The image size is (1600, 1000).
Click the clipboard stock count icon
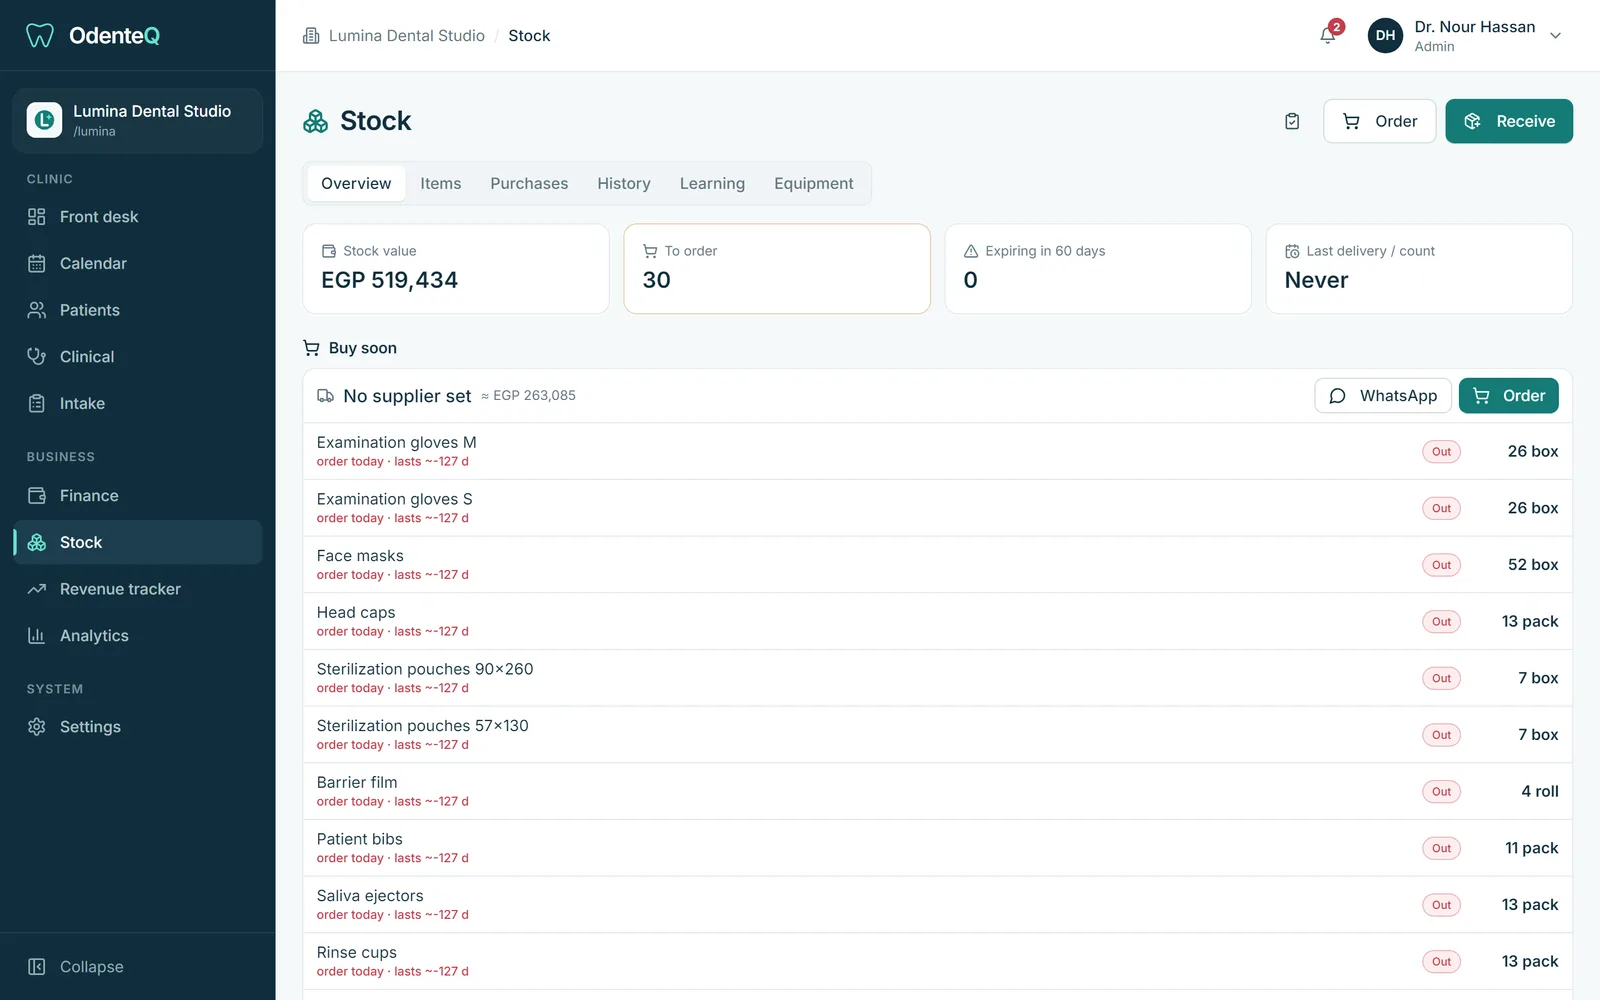coord(1292,121)
